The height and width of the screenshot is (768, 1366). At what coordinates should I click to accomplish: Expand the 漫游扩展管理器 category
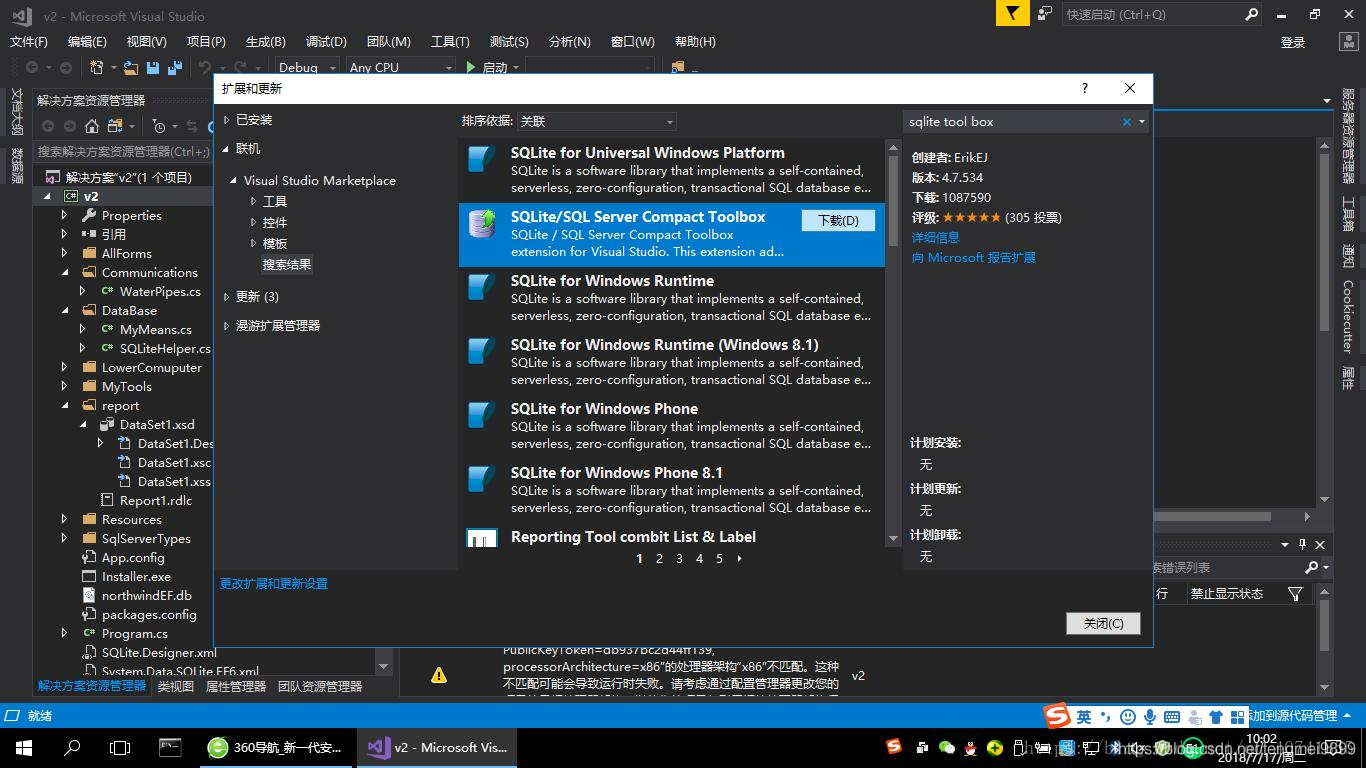point(226,326)
